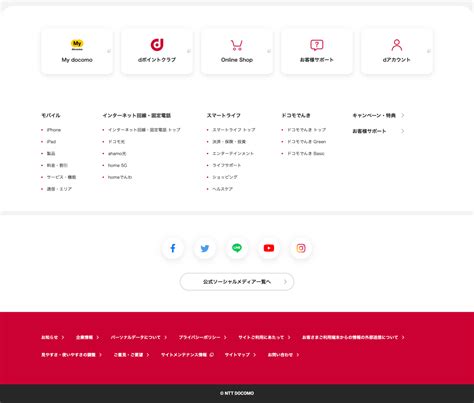
Task: Open the ドコモ光 link
Action: (x=116, y=142)
